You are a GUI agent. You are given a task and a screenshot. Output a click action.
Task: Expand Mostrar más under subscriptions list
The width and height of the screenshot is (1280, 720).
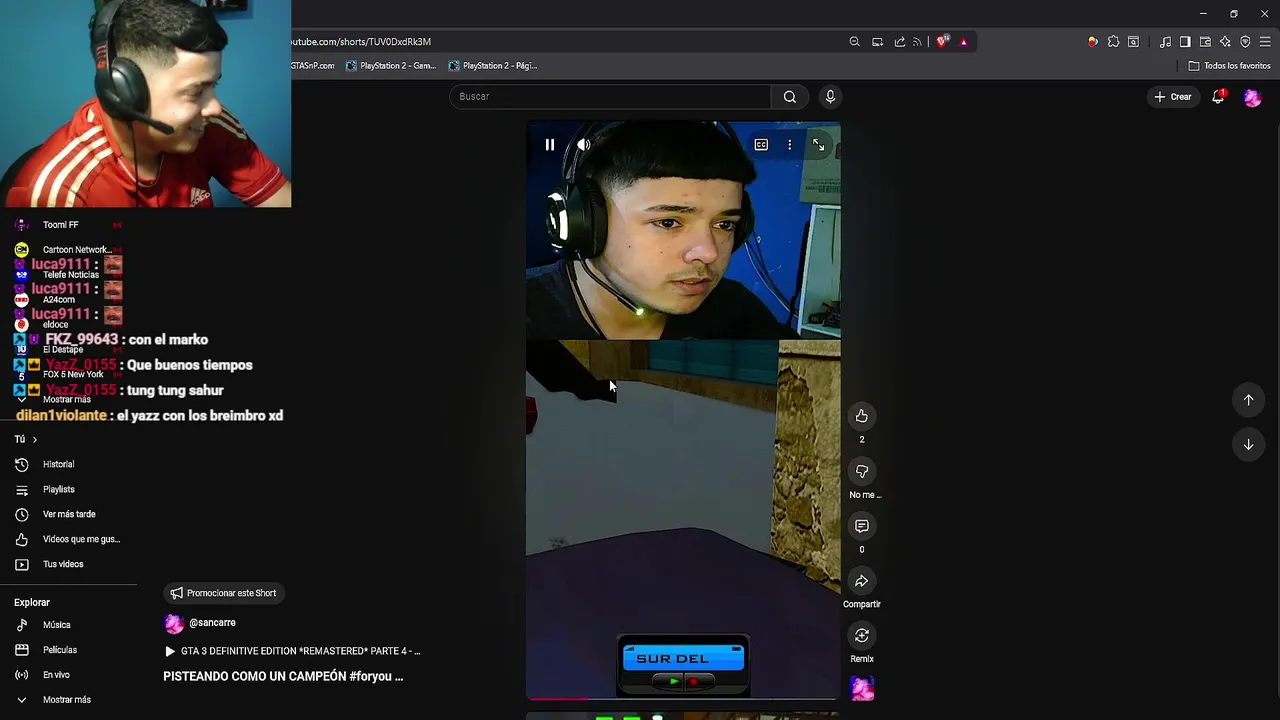68,399
